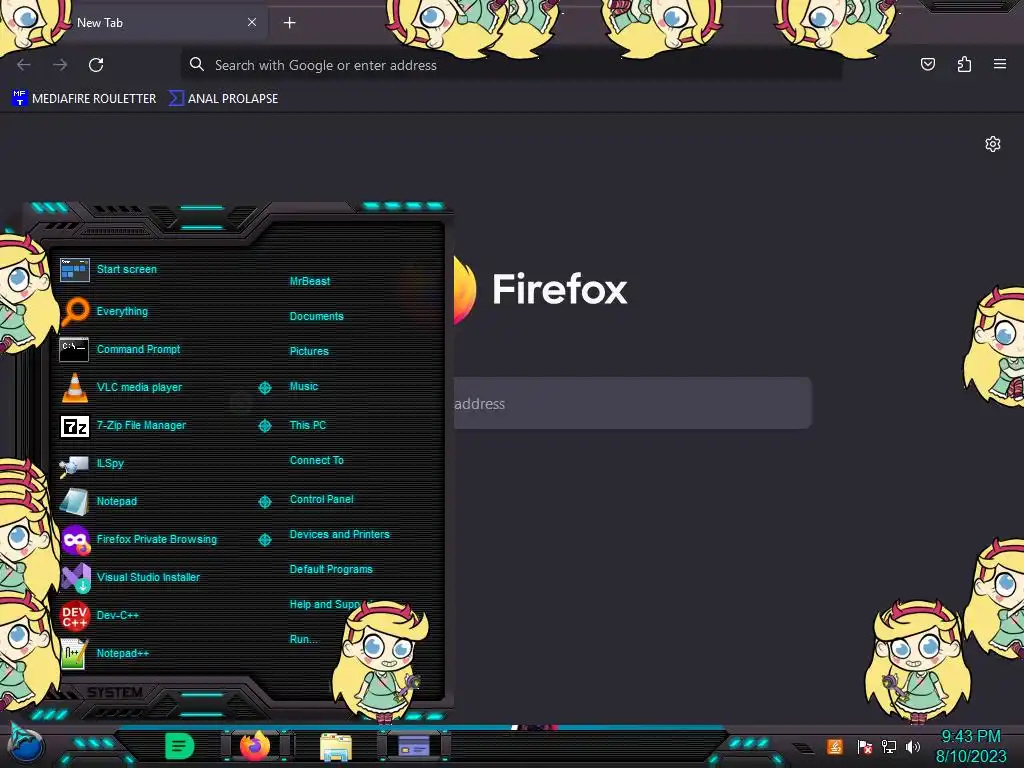Image resolution: width=1024 pixels, height=768 pixels.
Task: Expand jump list for 7-Zip File Manager
Action: click(x=264, y=426)
